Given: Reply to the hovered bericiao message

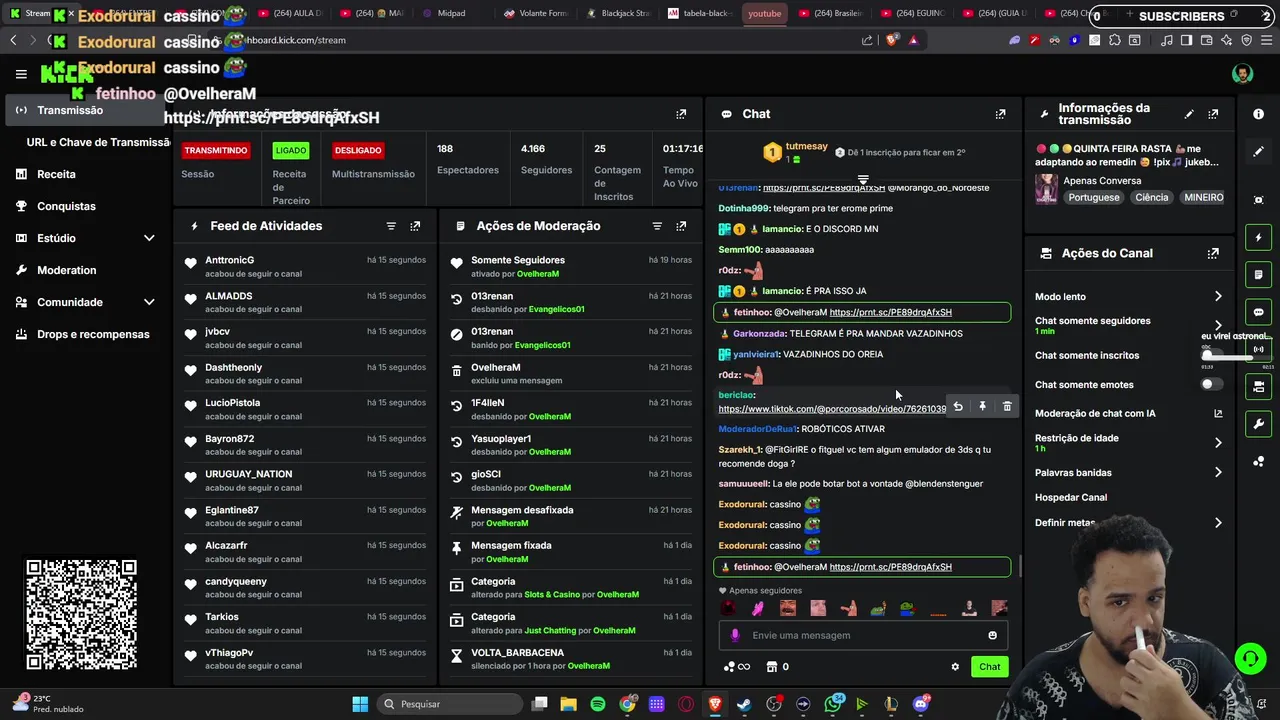Looking at the screenshot, I should pyautogui.click(x=958, y=407).
